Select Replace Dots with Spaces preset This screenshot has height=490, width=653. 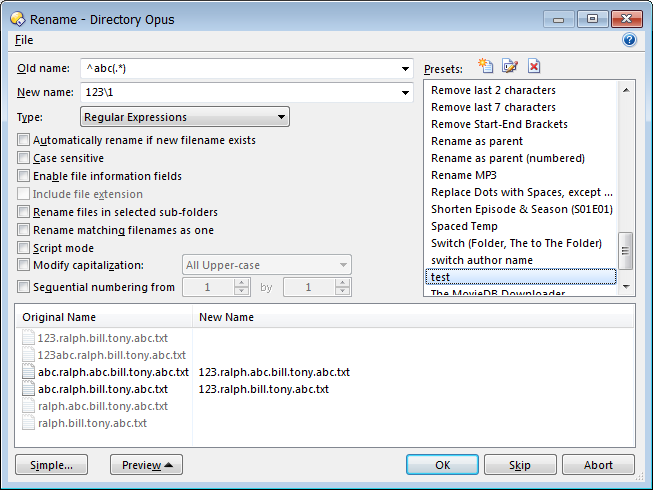(x=522, y=192)
